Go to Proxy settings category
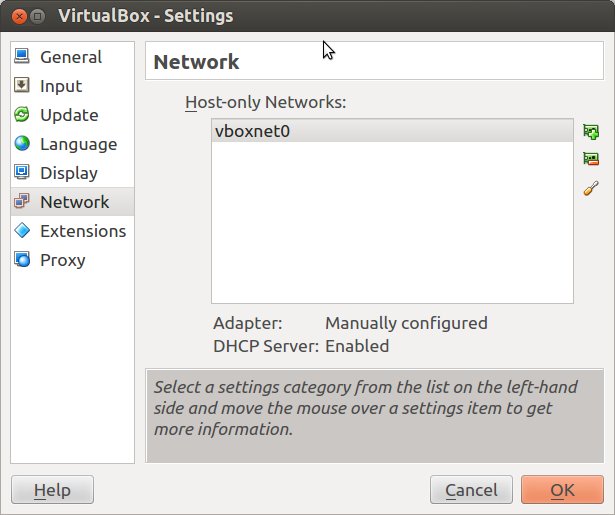This screenshot has width=615, height=515. pos(73,260)
